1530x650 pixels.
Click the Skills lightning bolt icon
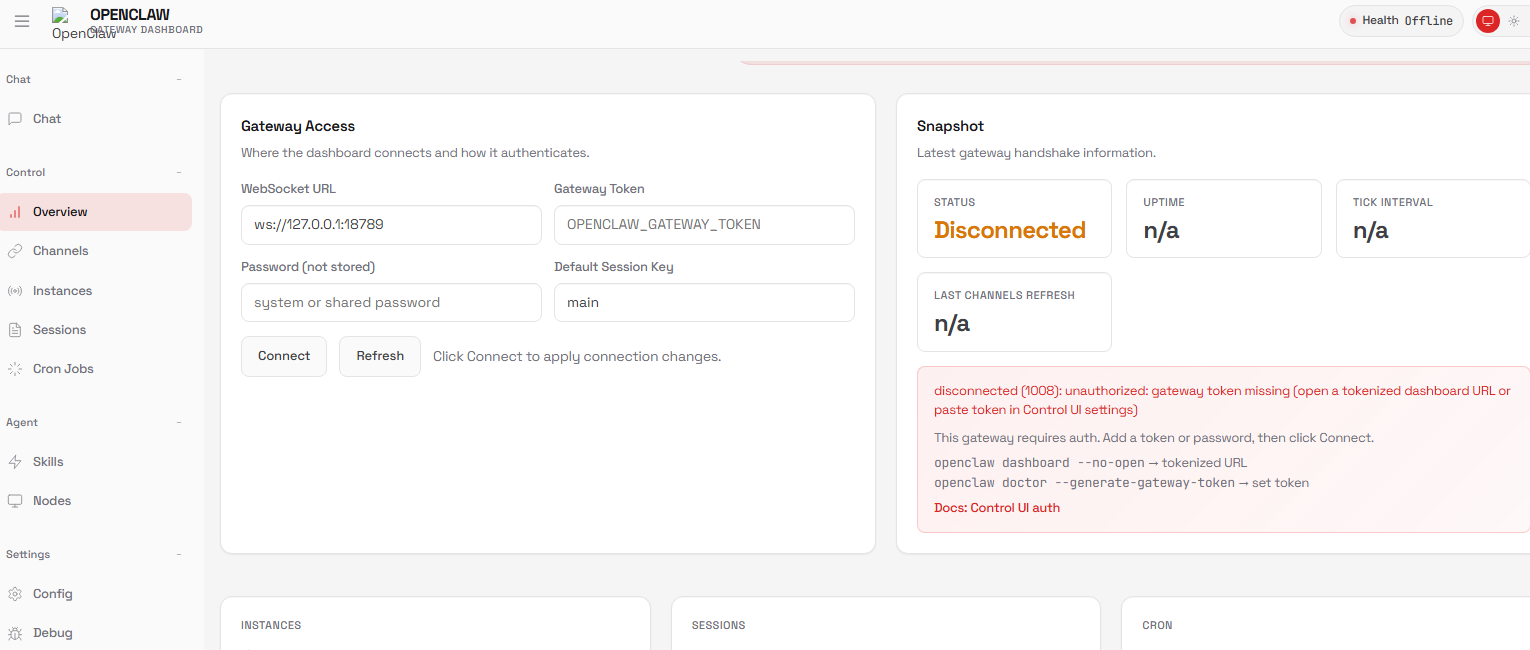click(15, 462)
